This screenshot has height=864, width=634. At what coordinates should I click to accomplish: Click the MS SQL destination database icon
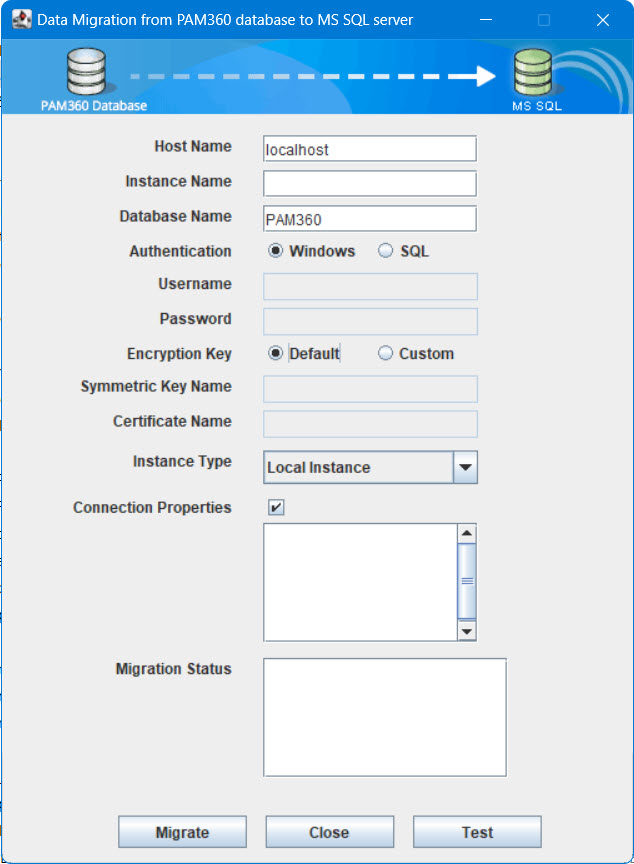[x=533, y=72]
